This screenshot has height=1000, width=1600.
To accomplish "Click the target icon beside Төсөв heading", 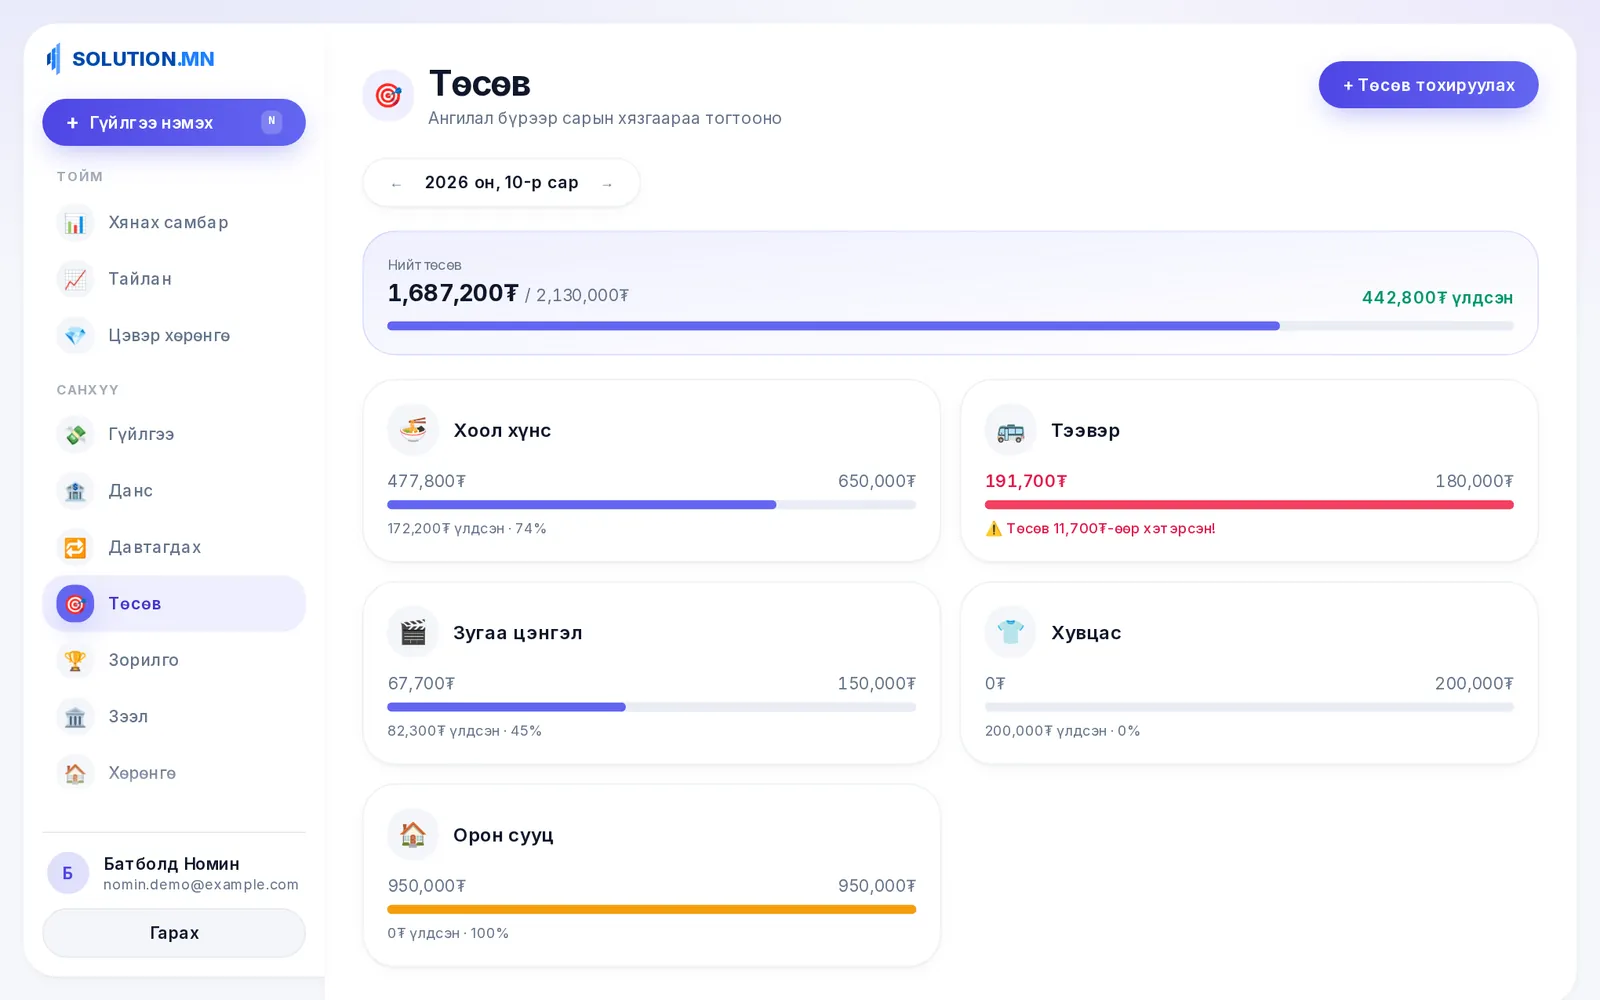I will click(x=388, y=95).
